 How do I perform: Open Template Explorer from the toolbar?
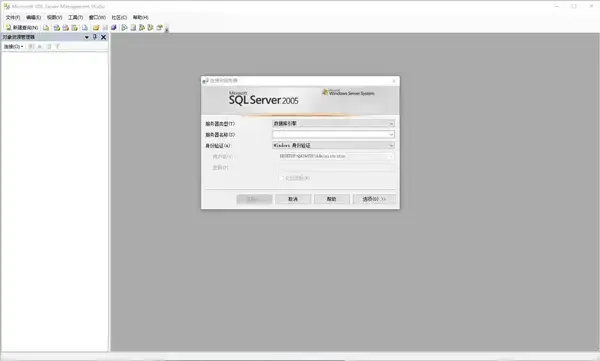pos(150,28)
